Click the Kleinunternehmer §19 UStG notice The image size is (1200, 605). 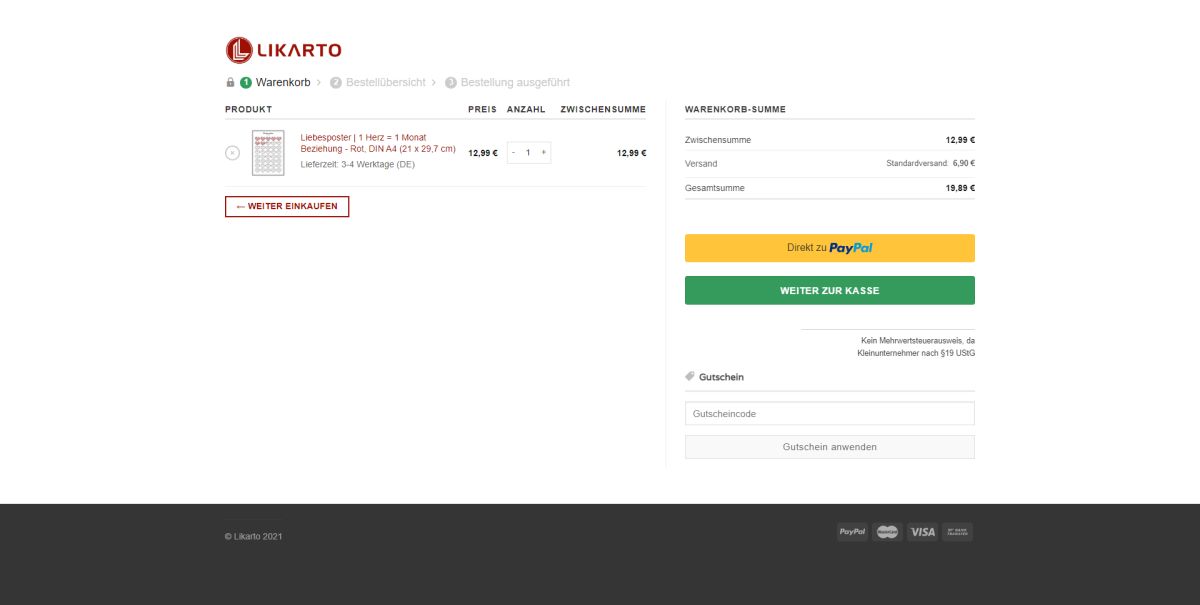pyautogui.click(x=916, y=347)
